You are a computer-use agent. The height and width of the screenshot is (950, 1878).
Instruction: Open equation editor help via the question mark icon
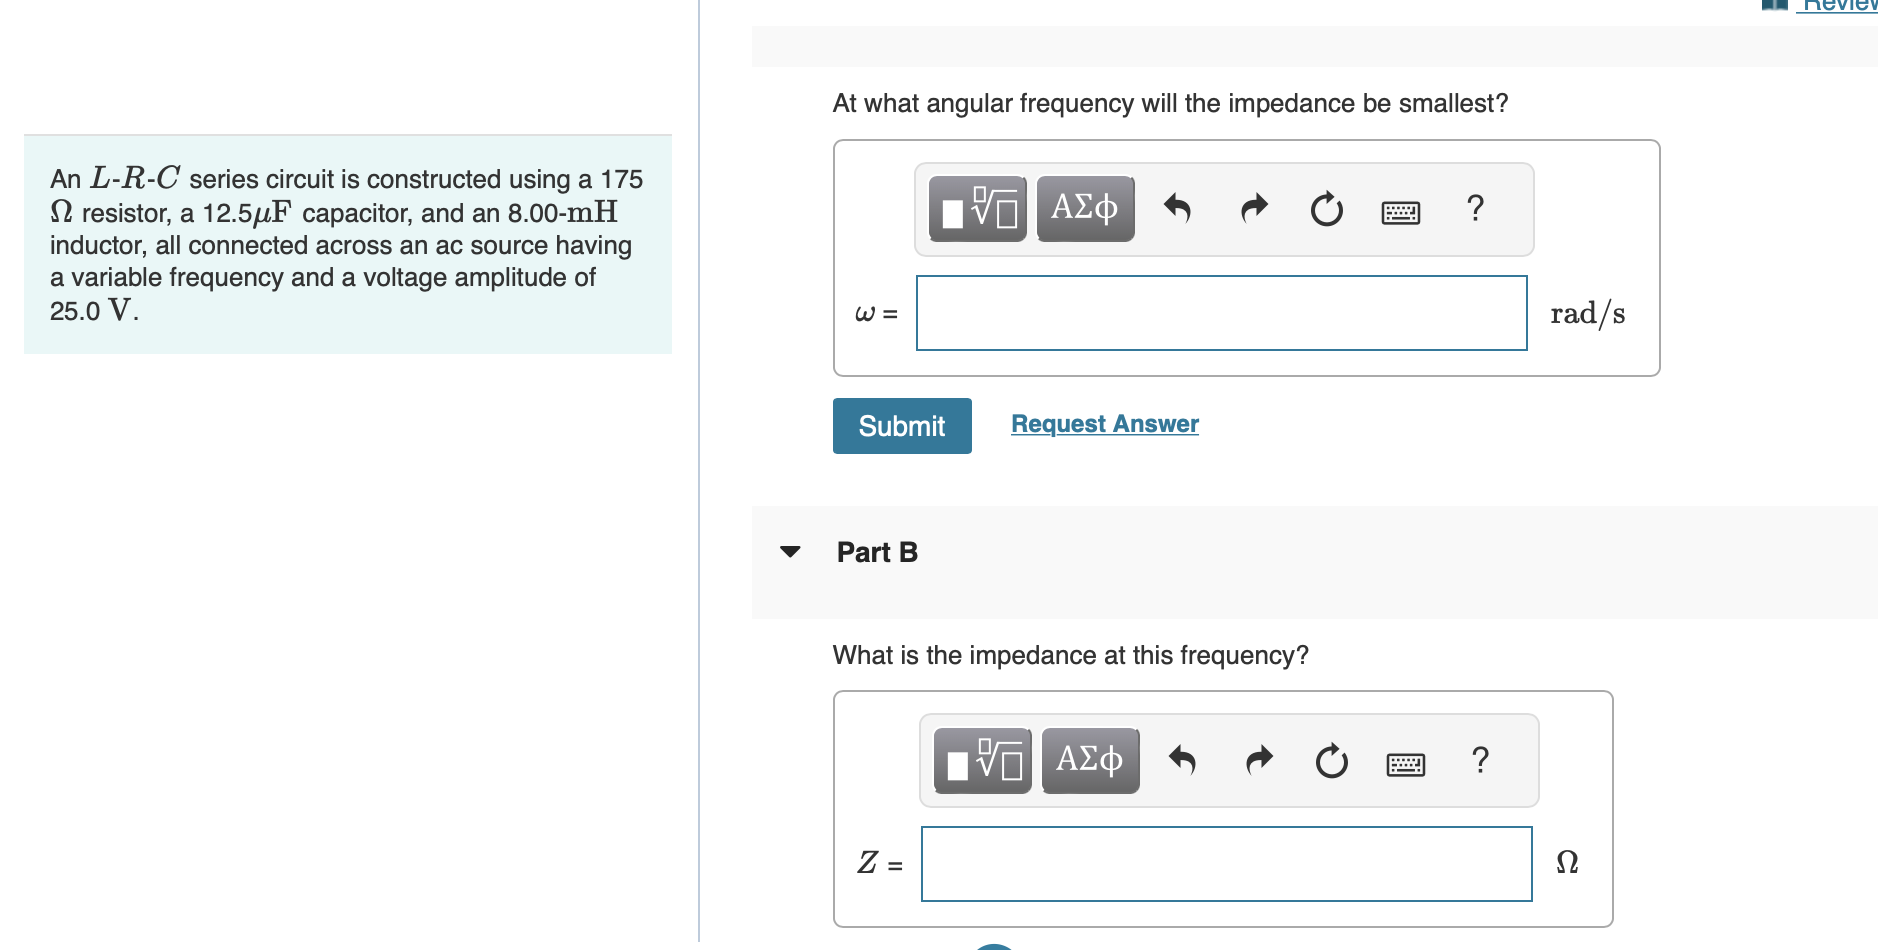pos(1474,208)
